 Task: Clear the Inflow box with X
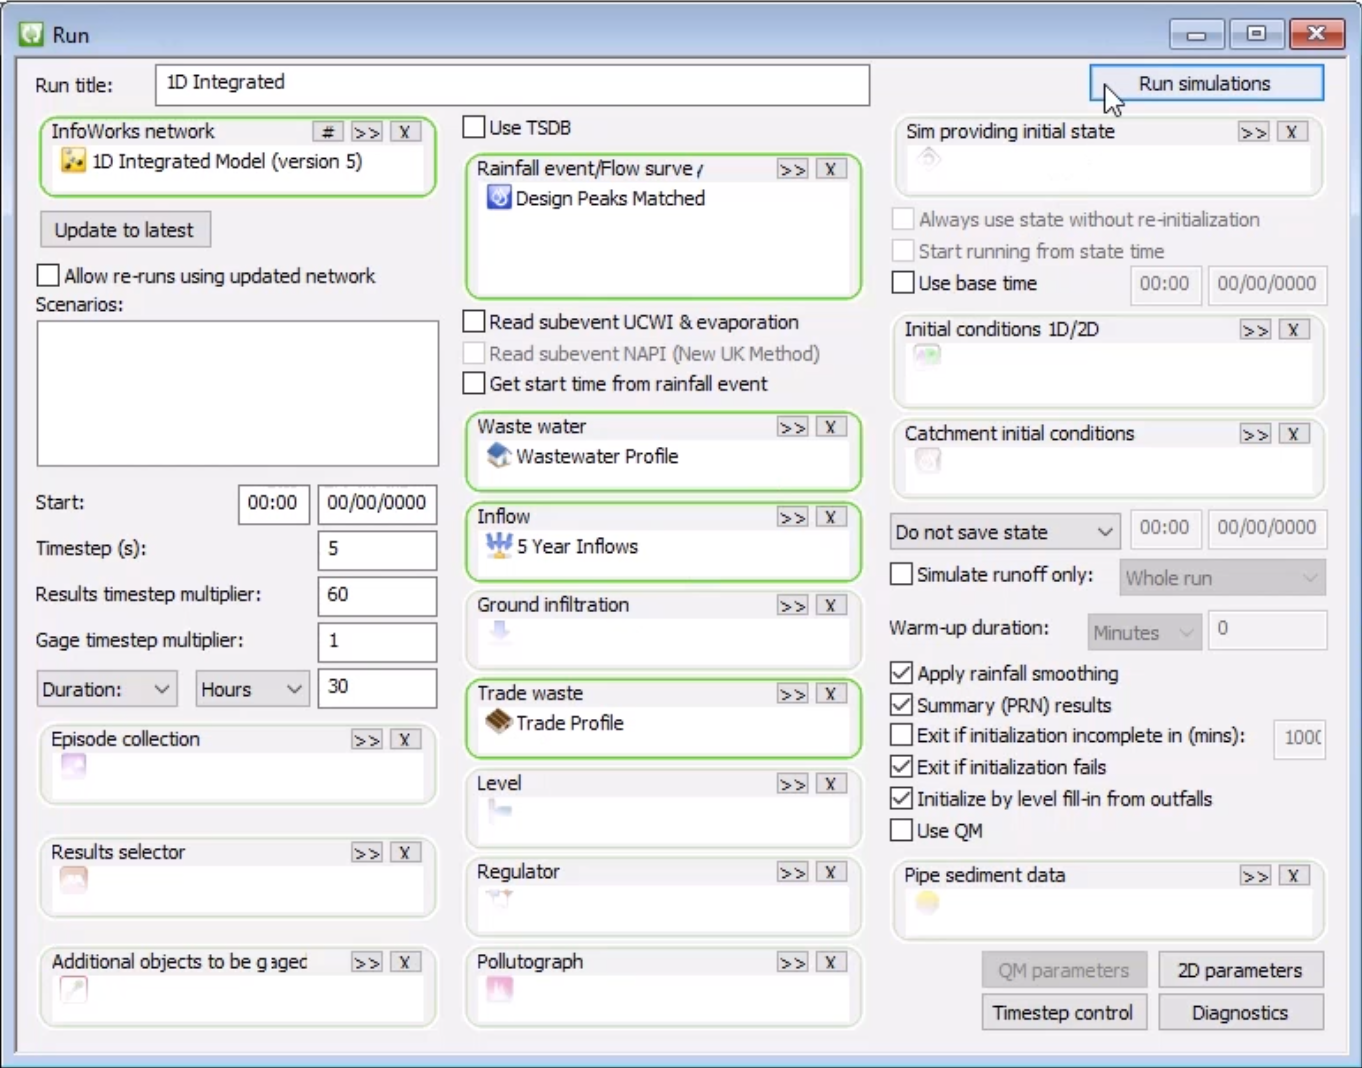tap(831, 517)
